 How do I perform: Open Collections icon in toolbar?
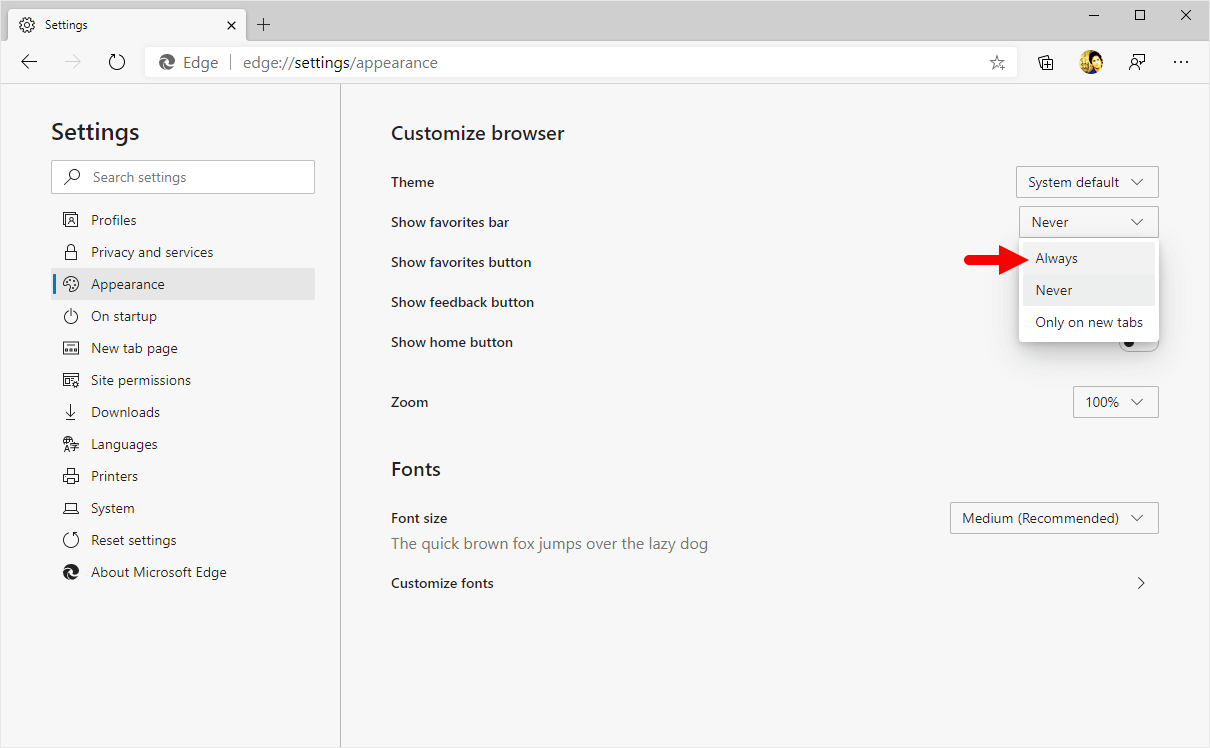1046,62
